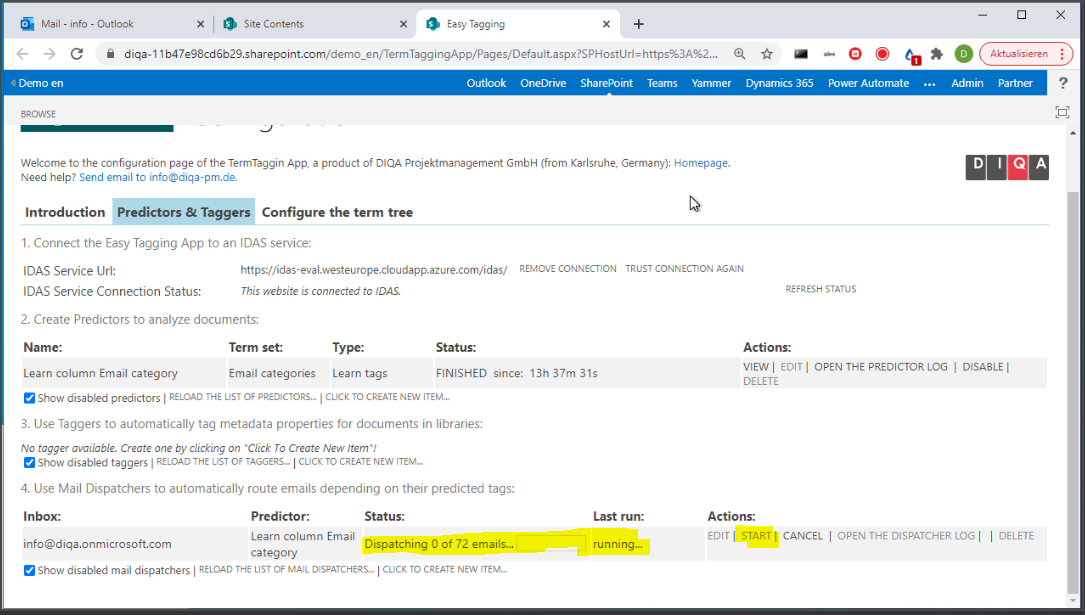Open the green D profile avatar
Screen dimensions: 1085x615
tap(963, 54)
